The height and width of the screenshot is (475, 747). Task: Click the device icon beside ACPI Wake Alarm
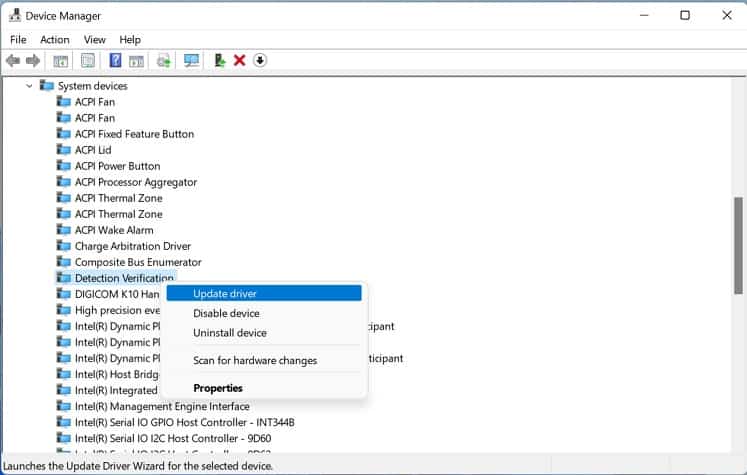pos(63,230)
